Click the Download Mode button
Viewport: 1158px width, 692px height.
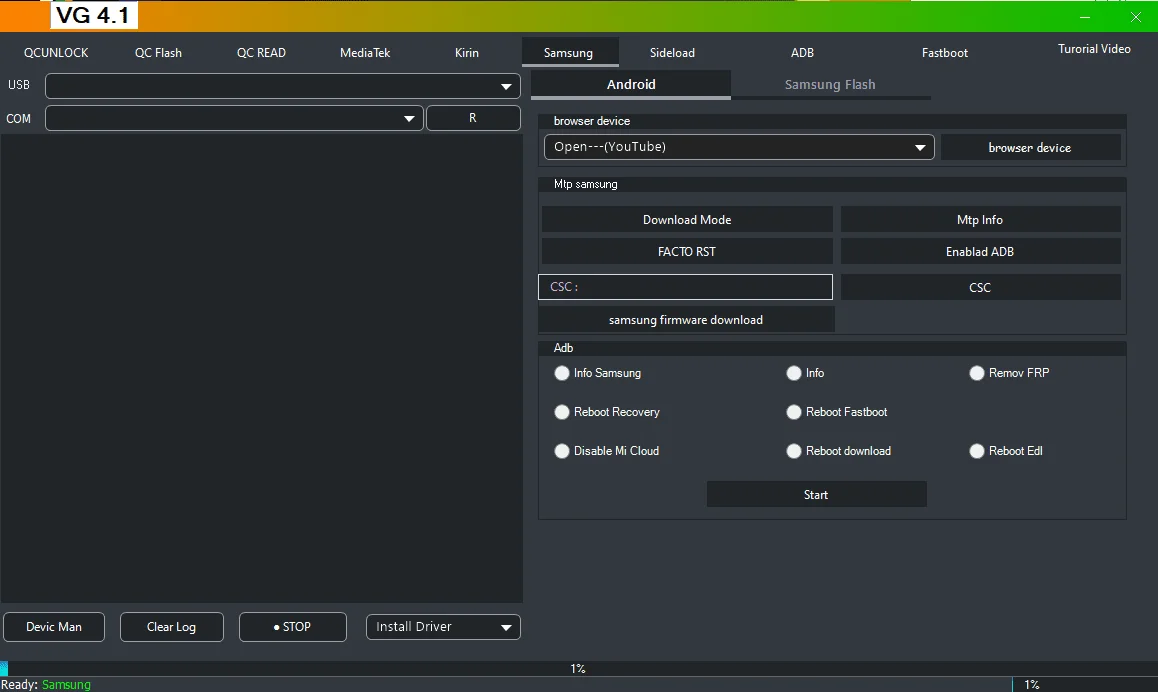point(687,219)
